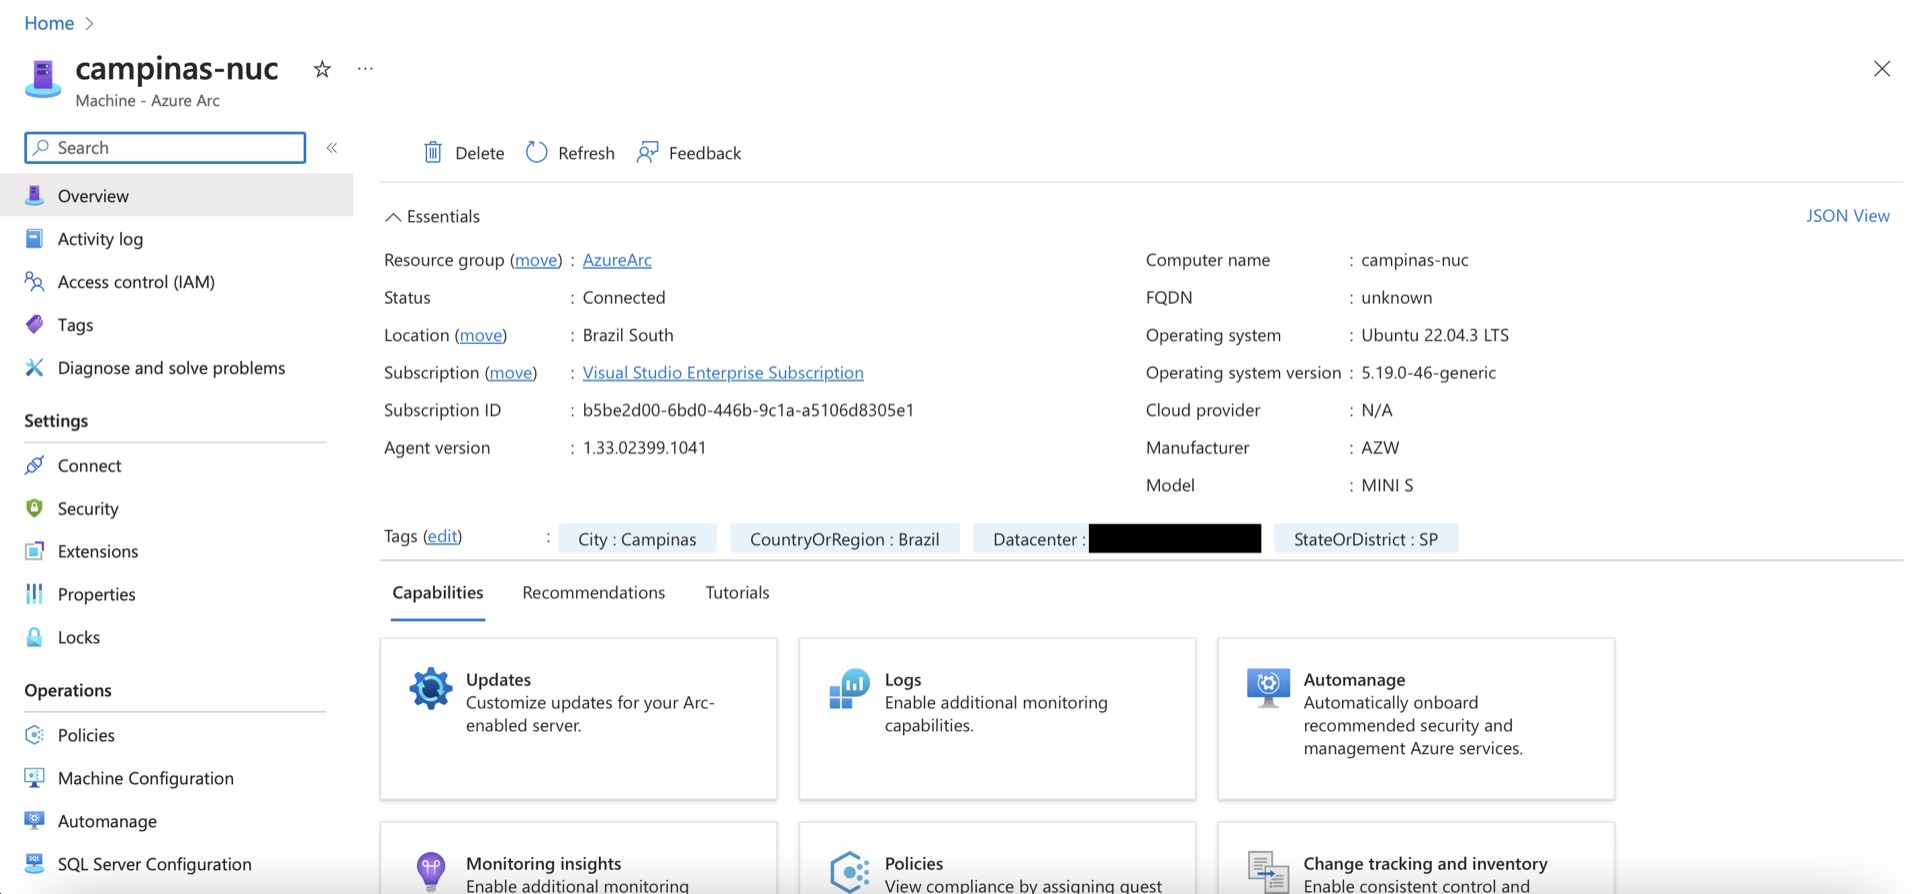The image size is (1920, 894).
Task: Click edit link next to Tags
Action: (442, 537)
